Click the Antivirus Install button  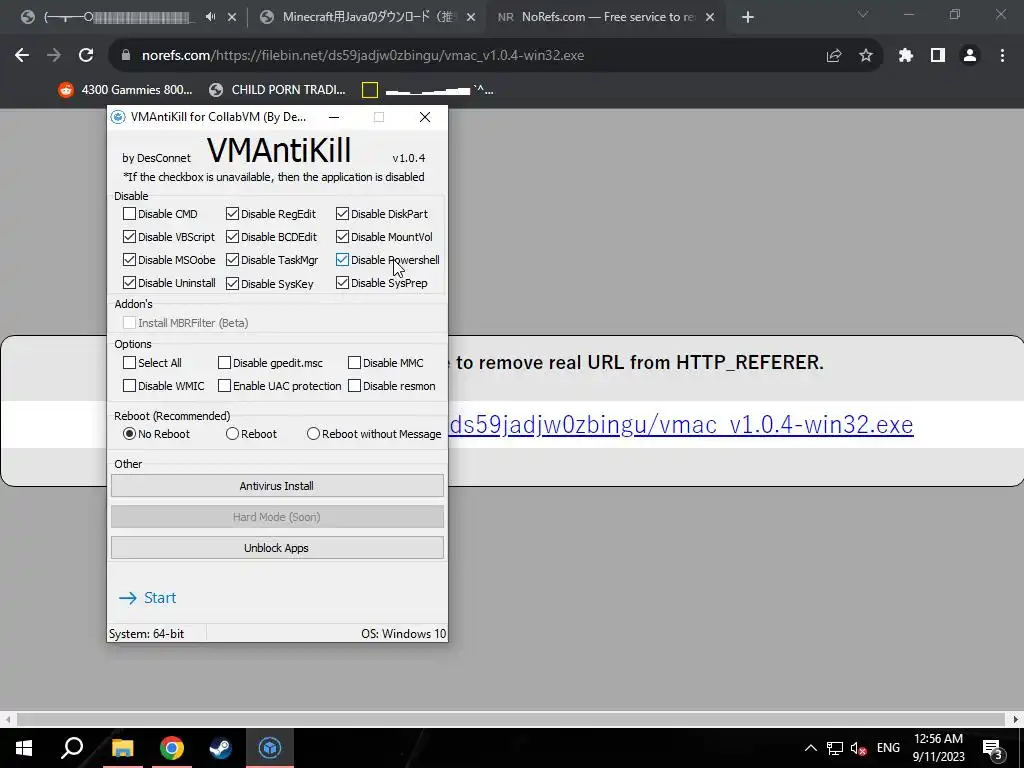pos(277,486)
